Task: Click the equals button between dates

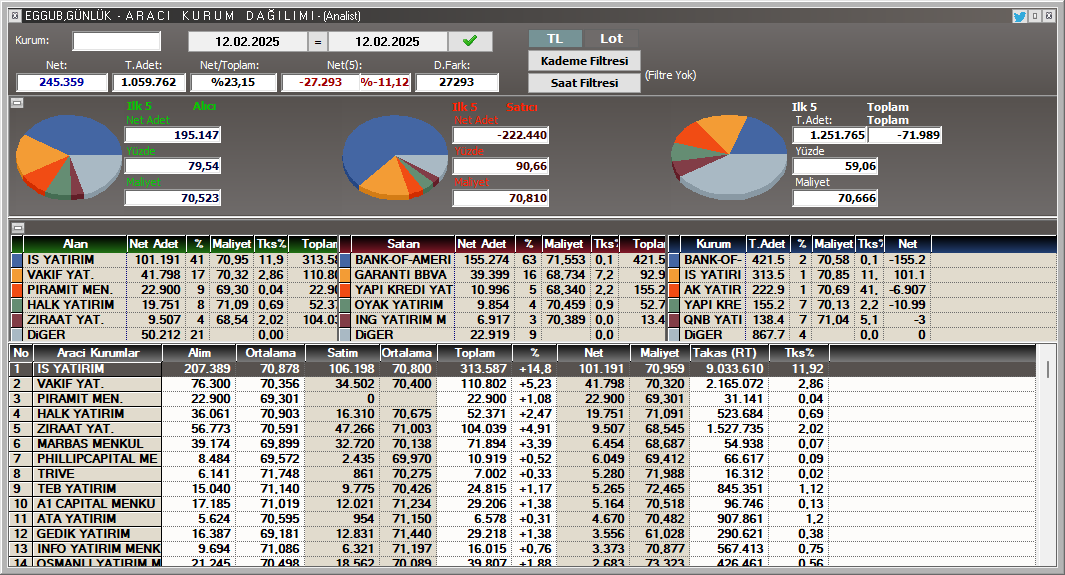Action: pos(317,41)
